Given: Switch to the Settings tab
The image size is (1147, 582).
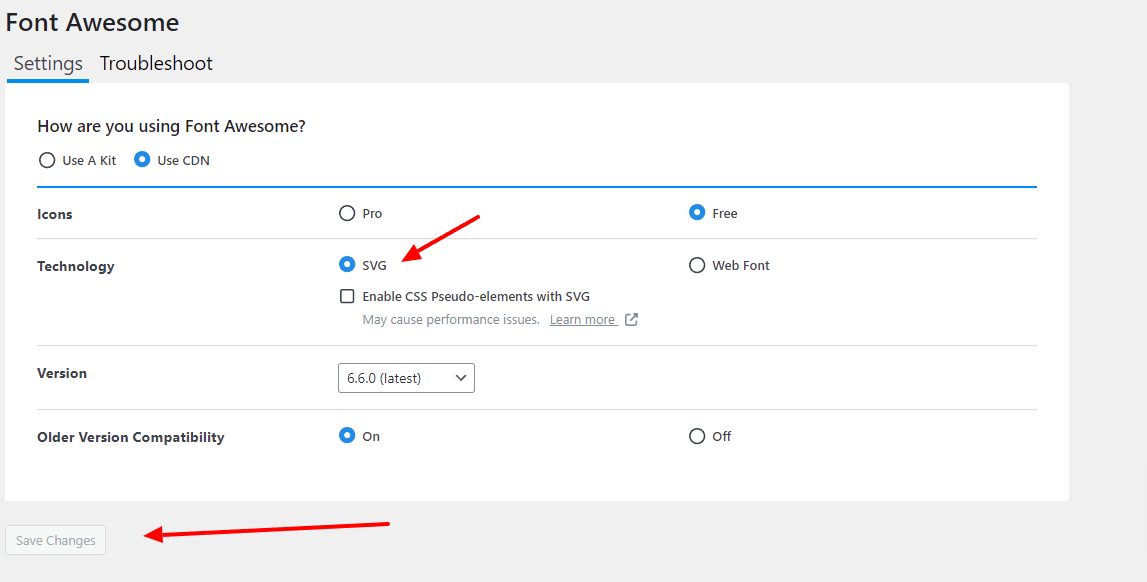Looking at the screenshot, I should click(48, 64).
